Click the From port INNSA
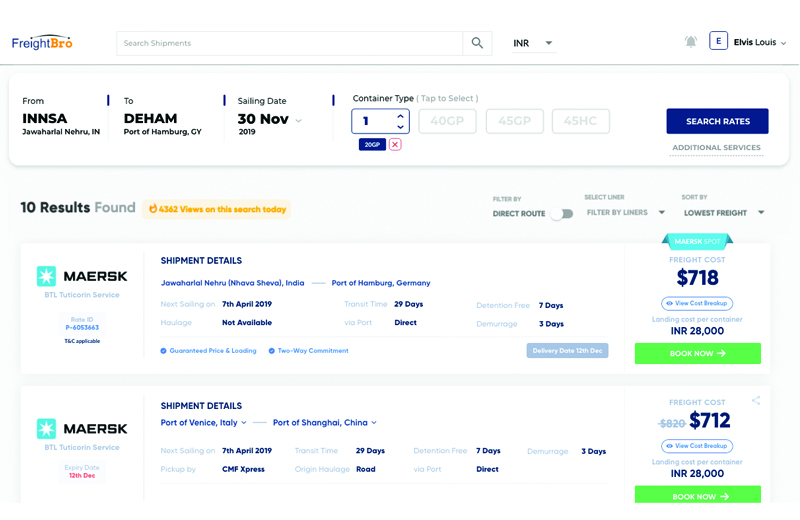The width and height of the screenshot is (800, 520). [45, 118]
